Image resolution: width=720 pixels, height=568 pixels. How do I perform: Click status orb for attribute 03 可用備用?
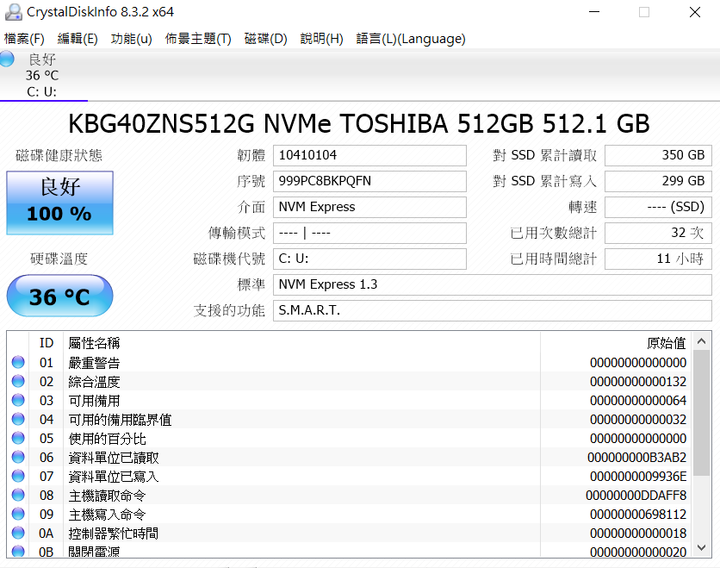point(18,400)
